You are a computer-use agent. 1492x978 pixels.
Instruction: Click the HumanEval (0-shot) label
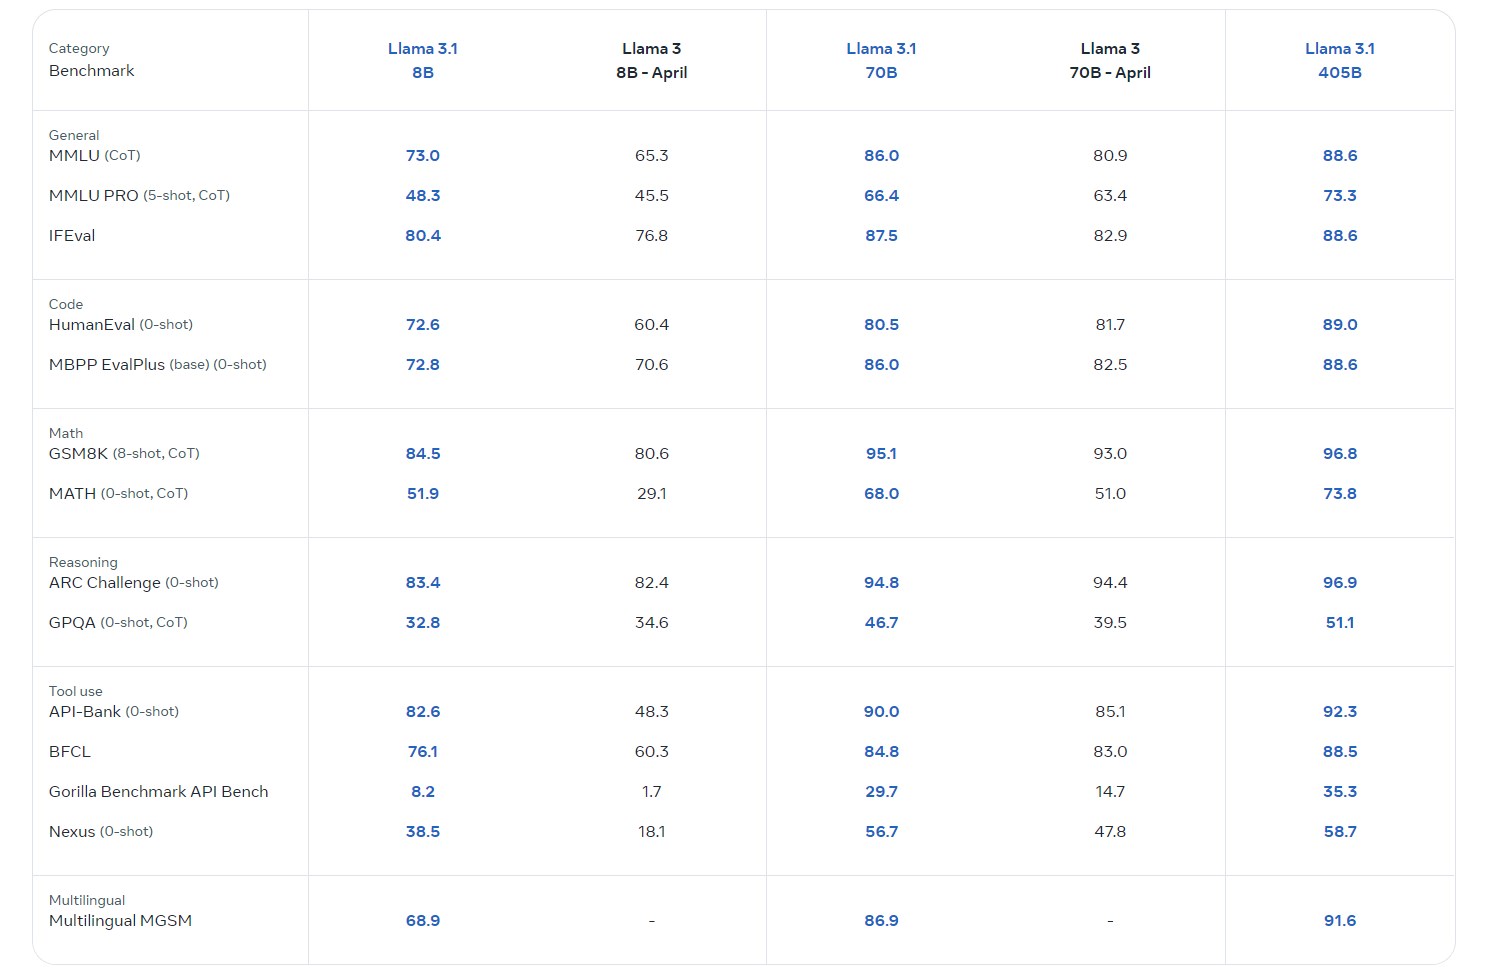pos(120,325)
